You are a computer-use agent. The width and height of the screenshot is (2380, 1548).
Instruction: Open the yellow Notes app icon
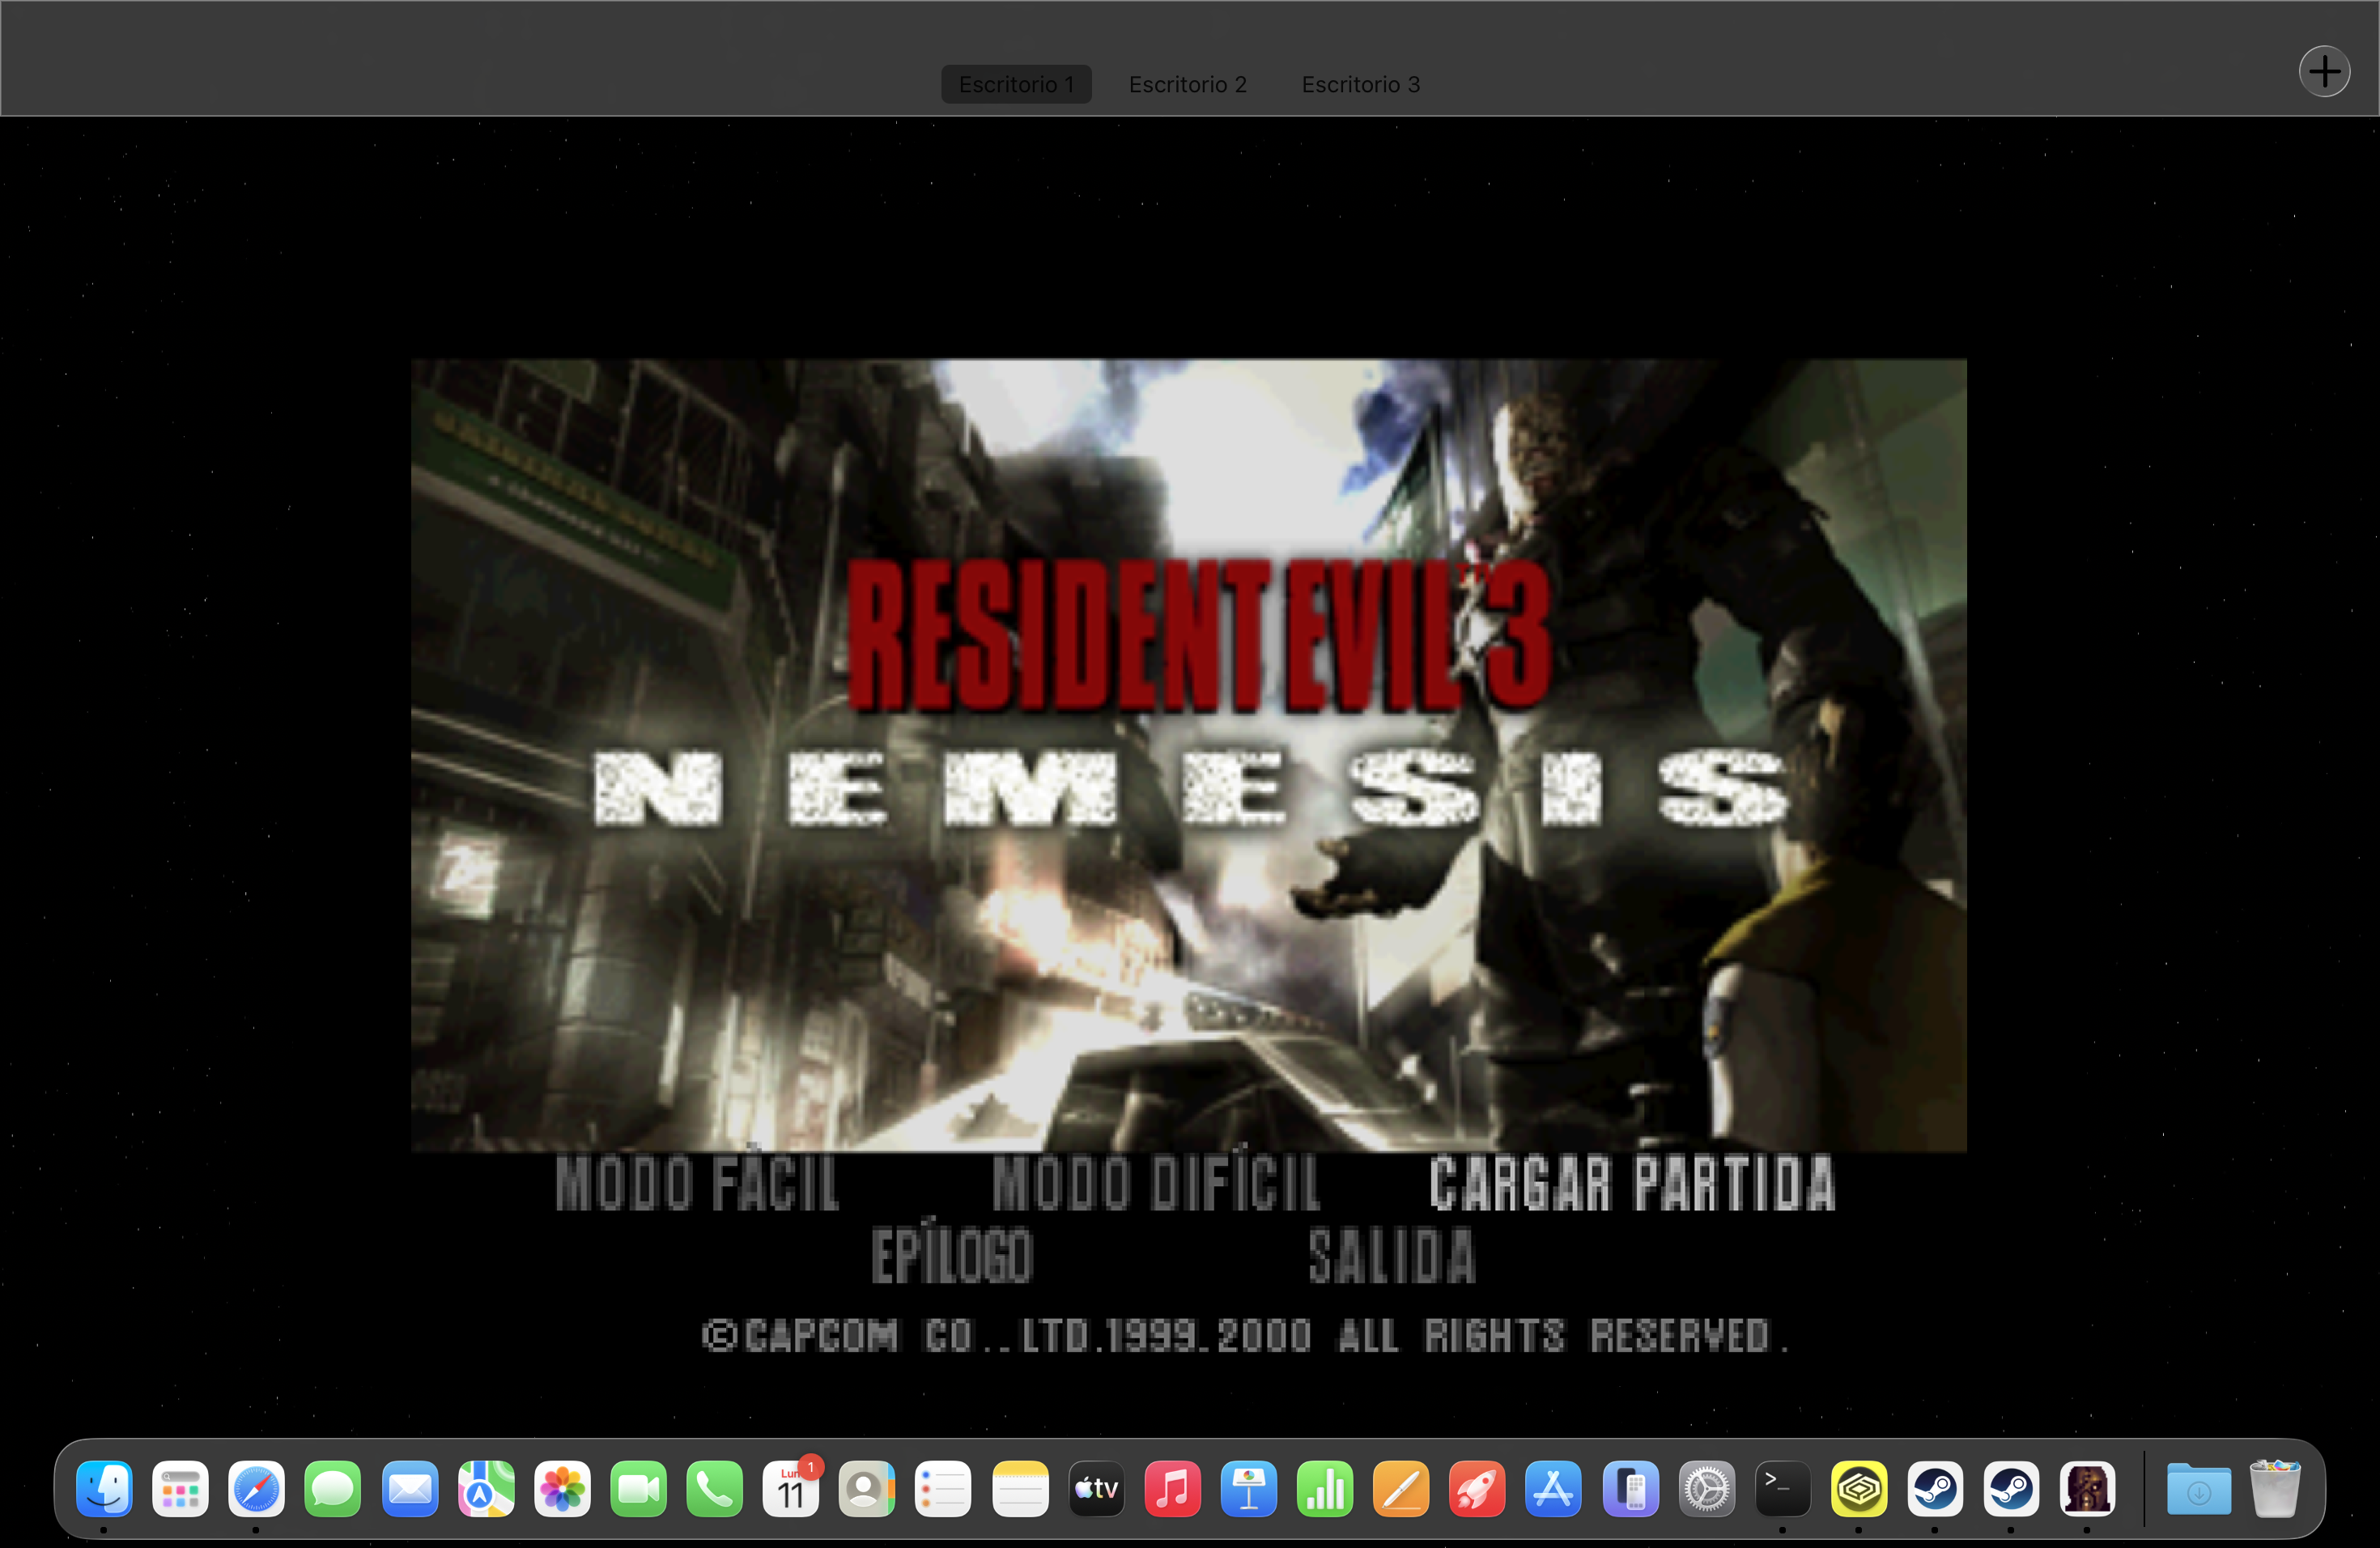click(x=1020, y=1489)
